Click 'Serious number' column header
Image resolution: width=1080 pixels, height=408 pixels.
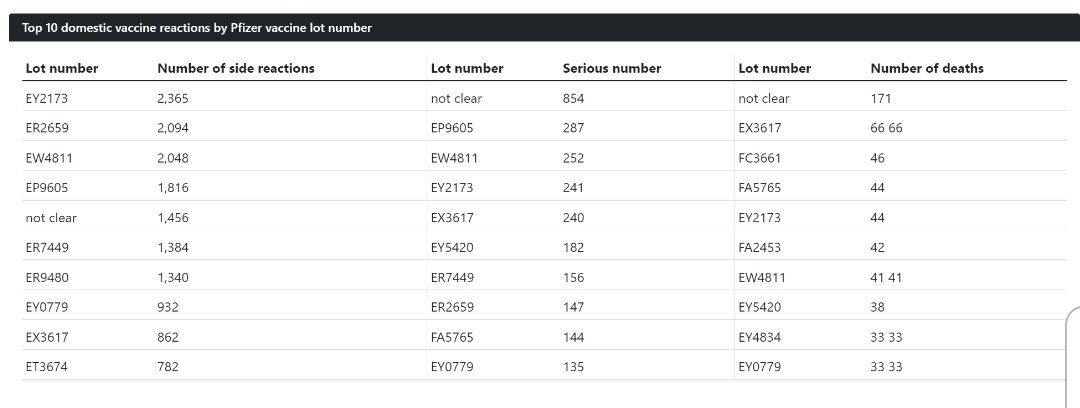(x=612, y=68)
